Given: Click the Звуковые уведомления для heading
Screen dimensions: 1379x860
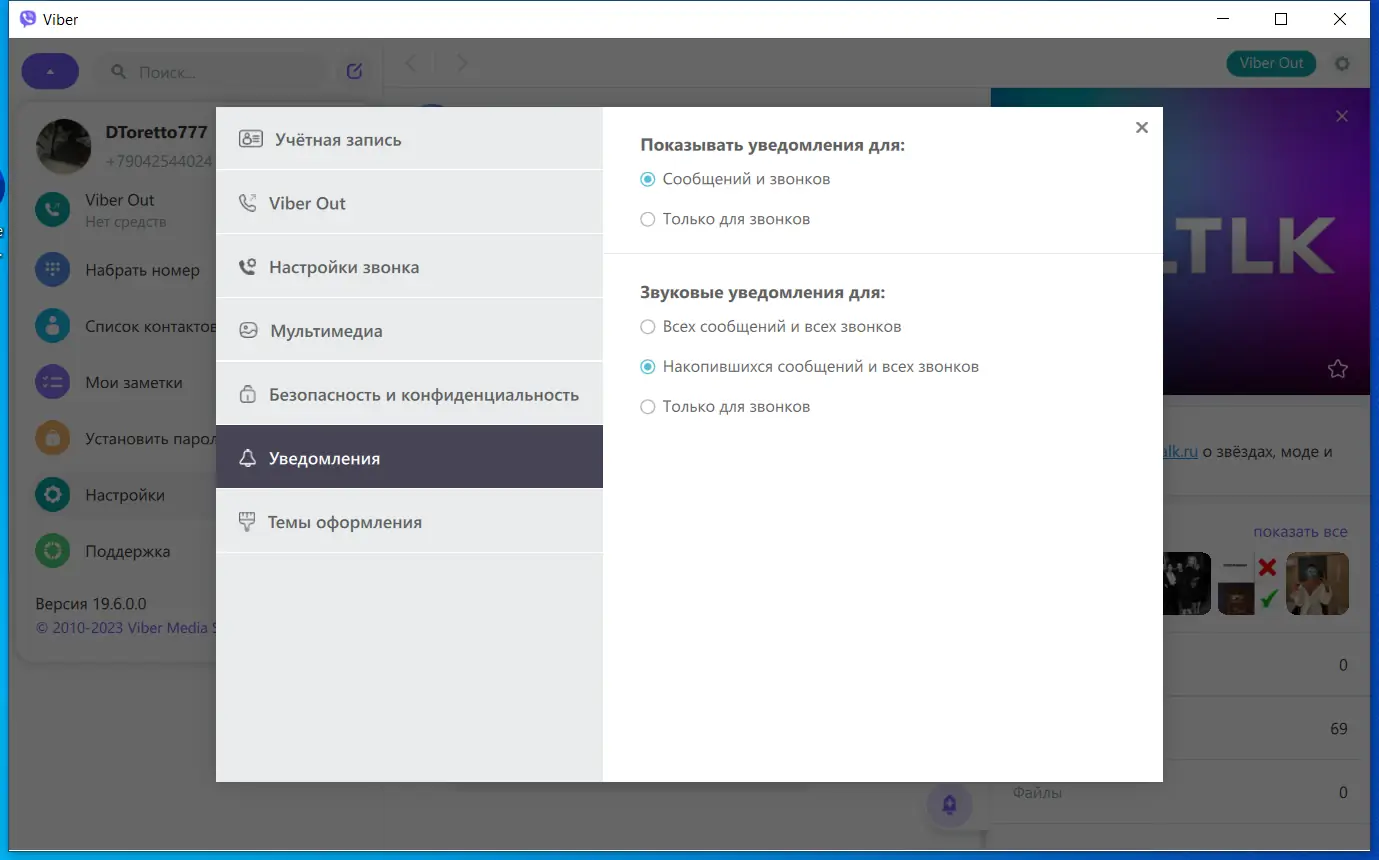Looking at the screenshot, I should (763, 293).
